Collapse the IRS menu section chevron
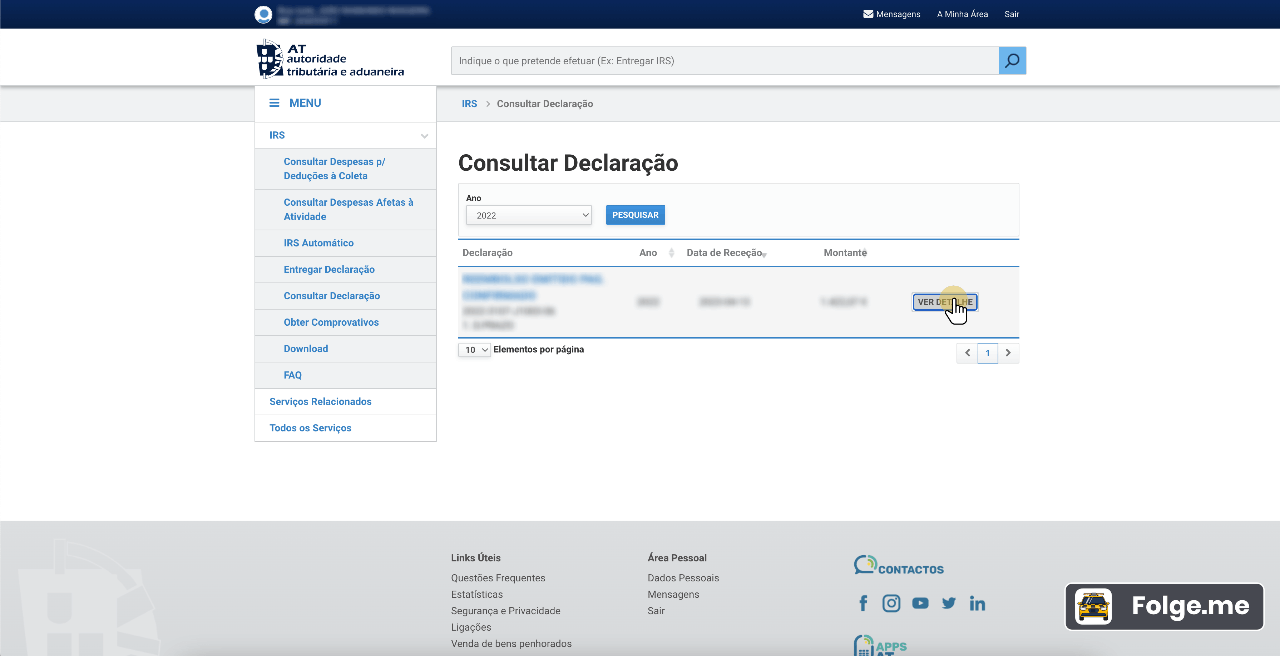 coord(424,136)
